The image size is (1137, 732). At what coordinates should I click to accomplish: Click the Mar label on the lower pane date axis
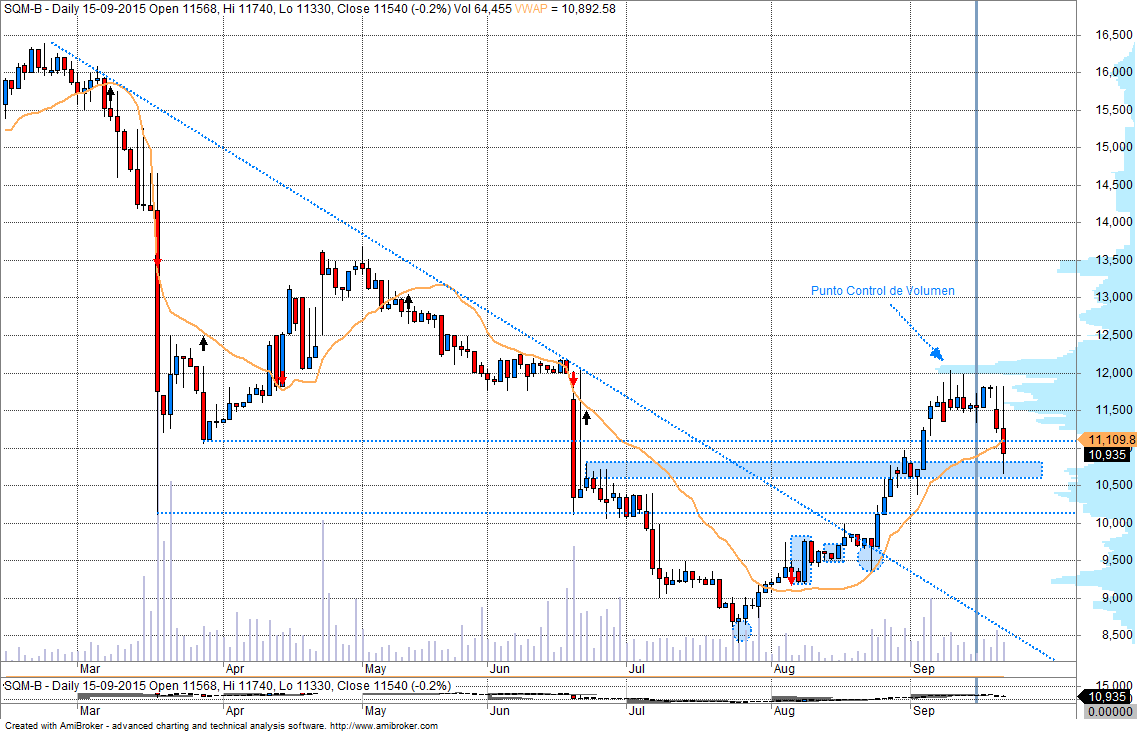[89, 711]
